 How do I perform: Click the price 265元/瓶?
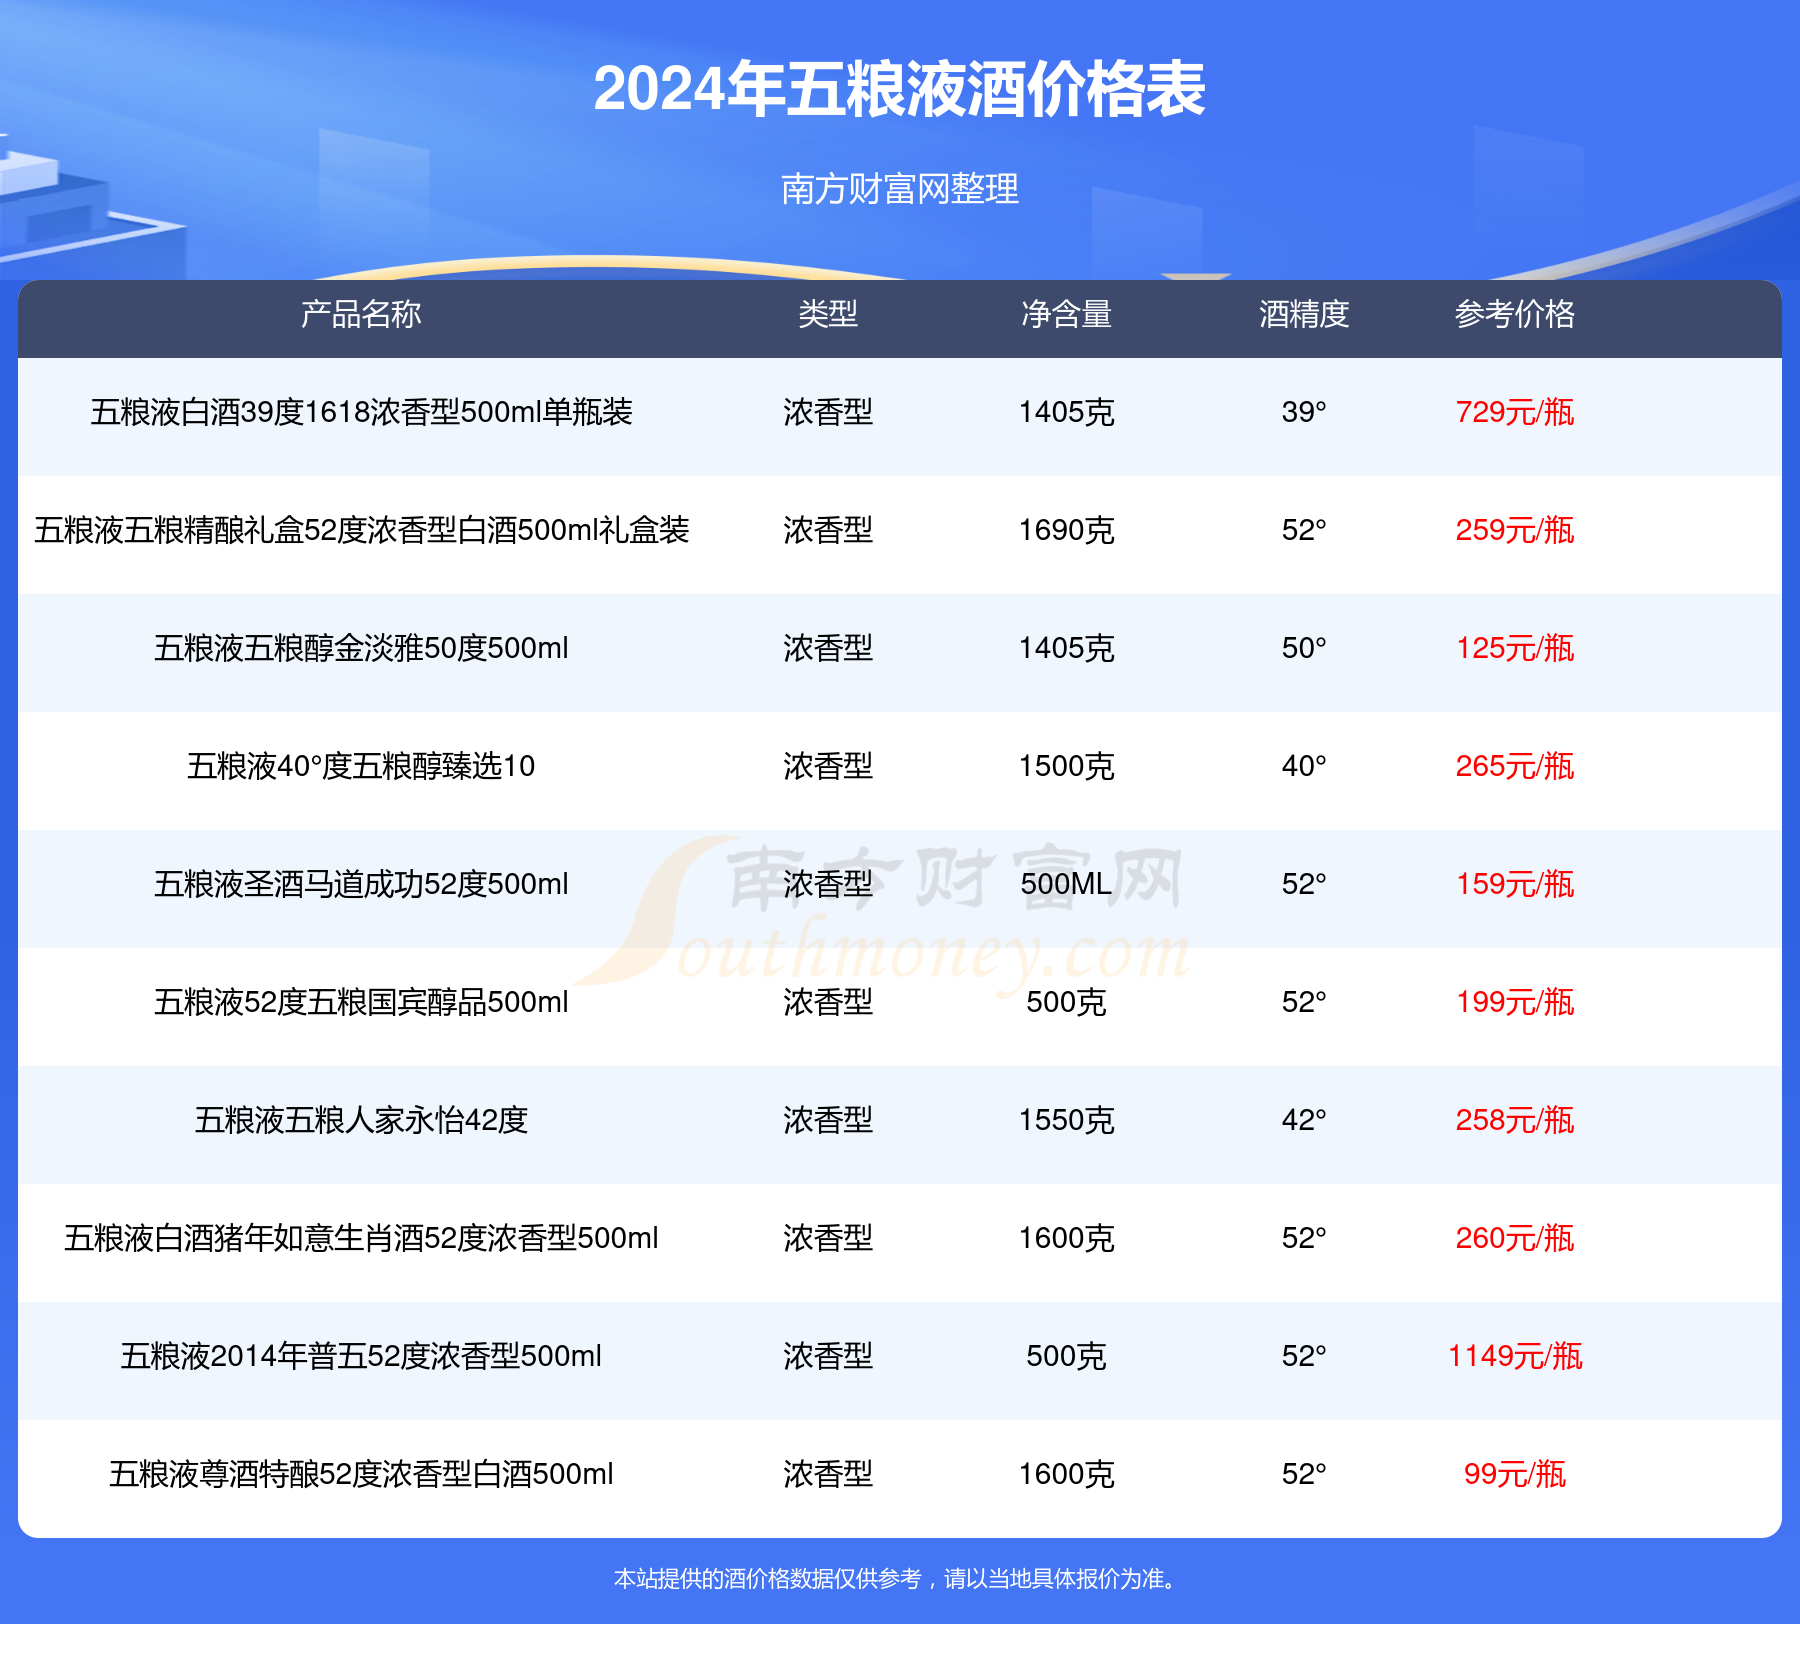click(1515, 766)
